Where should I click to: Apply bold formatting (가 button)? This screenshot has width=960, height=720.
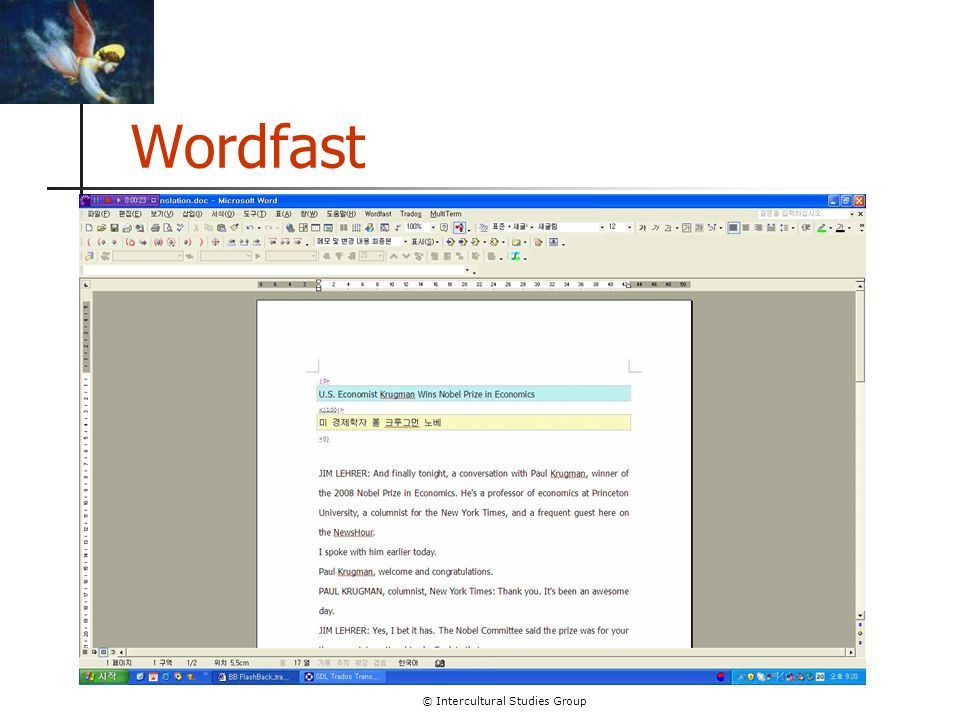(642, 228)
